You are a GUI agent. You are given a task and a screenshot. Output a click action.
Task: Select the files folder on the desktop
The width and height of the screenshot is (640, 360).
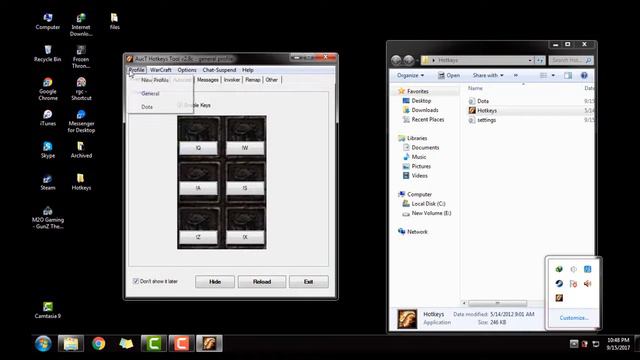pyautogui.click(x=114, y=21)
